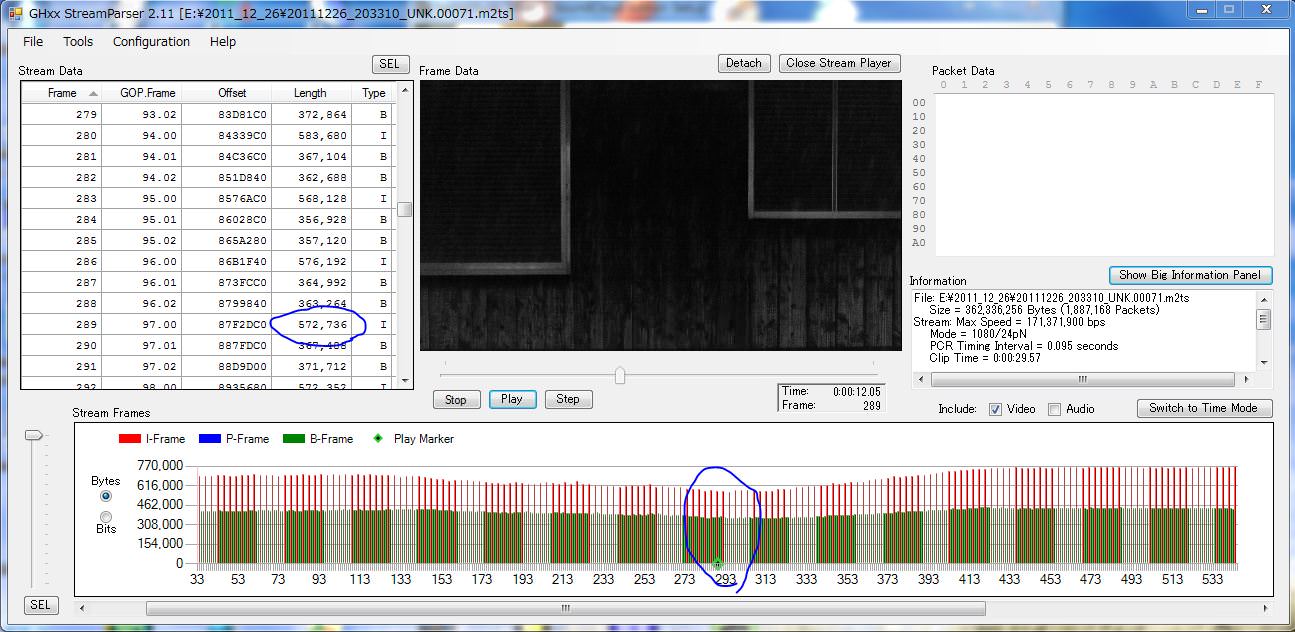Close the Stream Player
1295x632 pixels.
pyautogui.click(x=838, y=63)
